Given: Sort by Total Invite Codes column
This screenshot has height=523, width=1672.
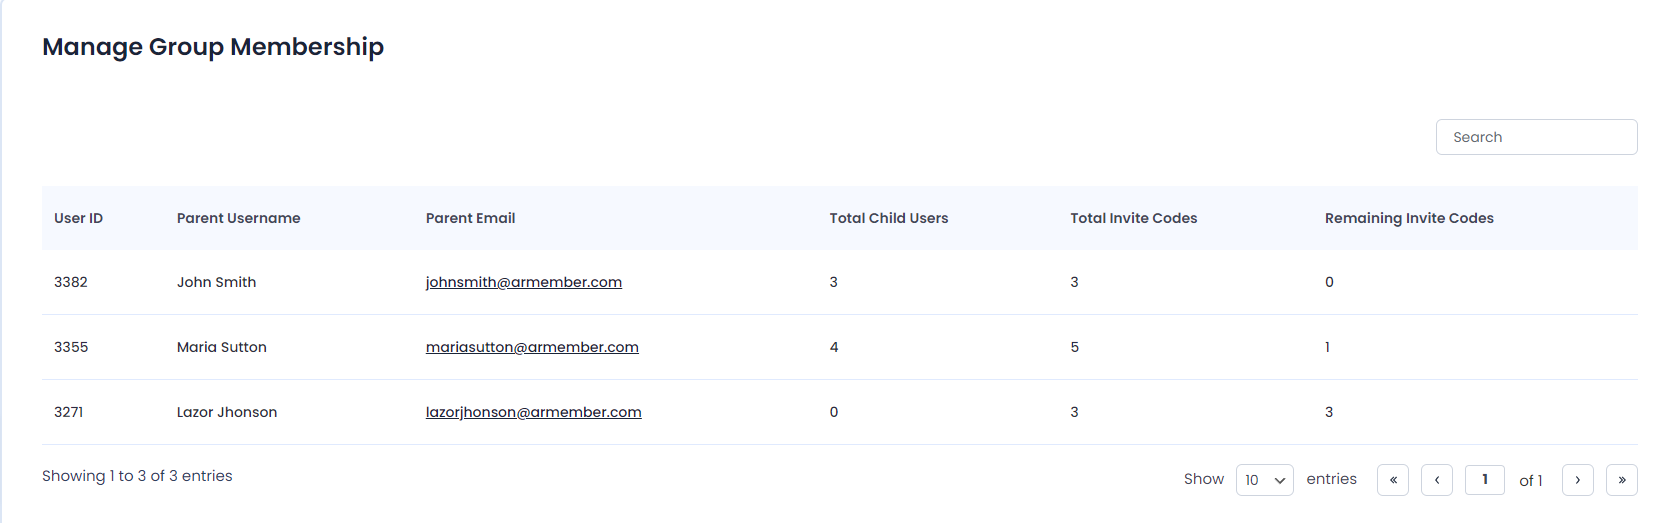Looking at the screenshot, I should pyautogui.click(x=1134, y=218).
